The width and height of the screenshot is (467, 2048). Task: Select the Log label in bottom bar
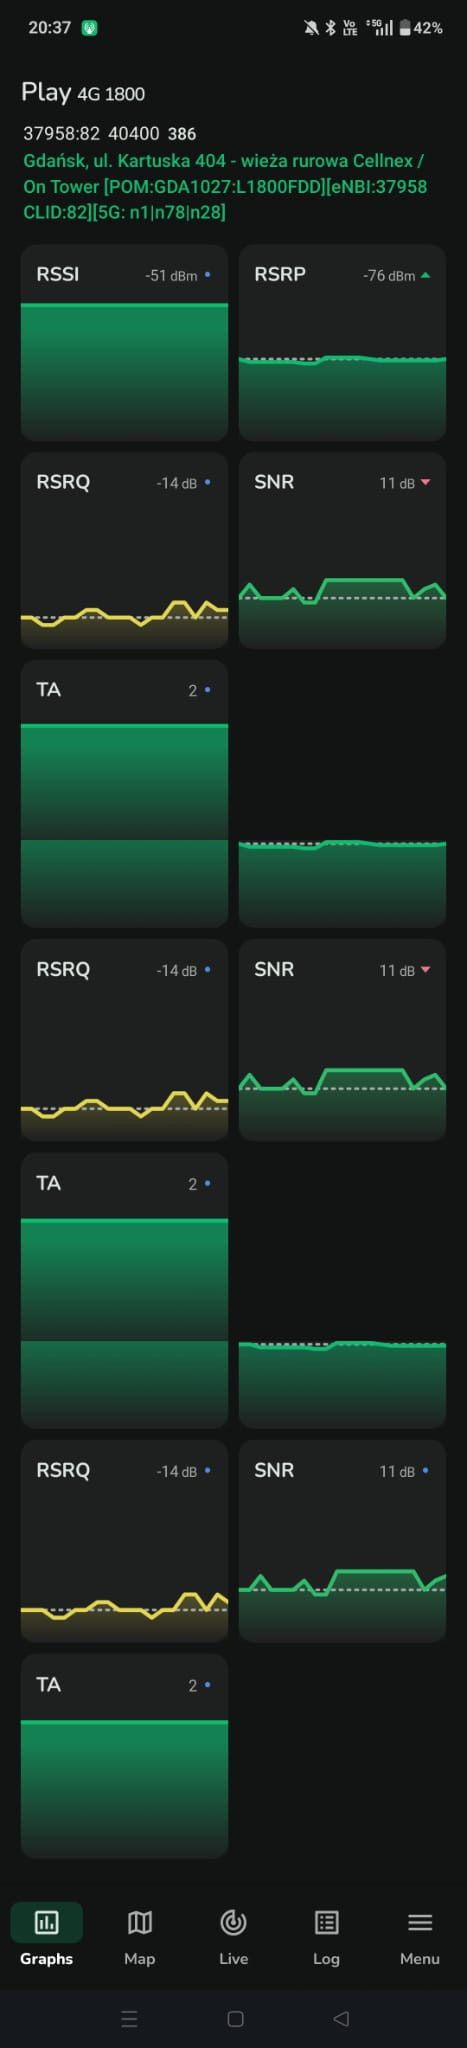pyautogui.click(x=326, y=1959)
